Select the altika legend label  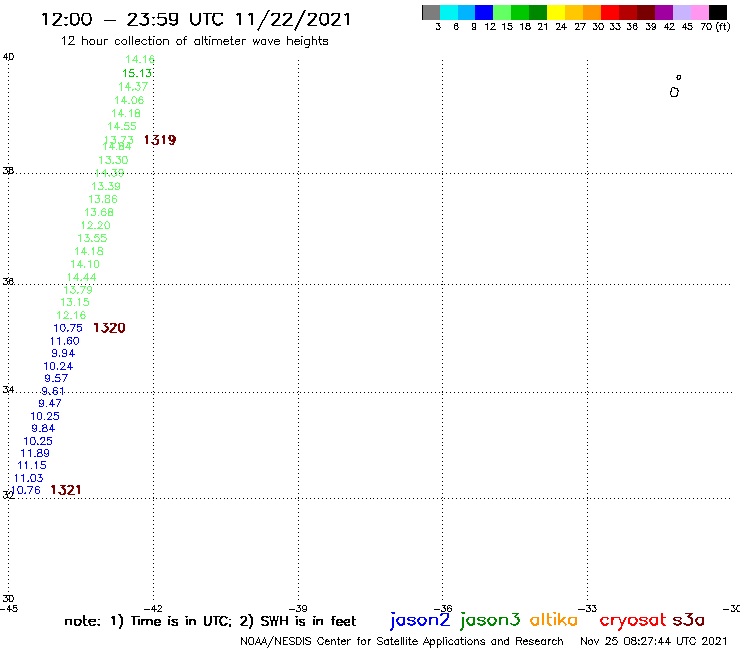[x=554, y=619]
